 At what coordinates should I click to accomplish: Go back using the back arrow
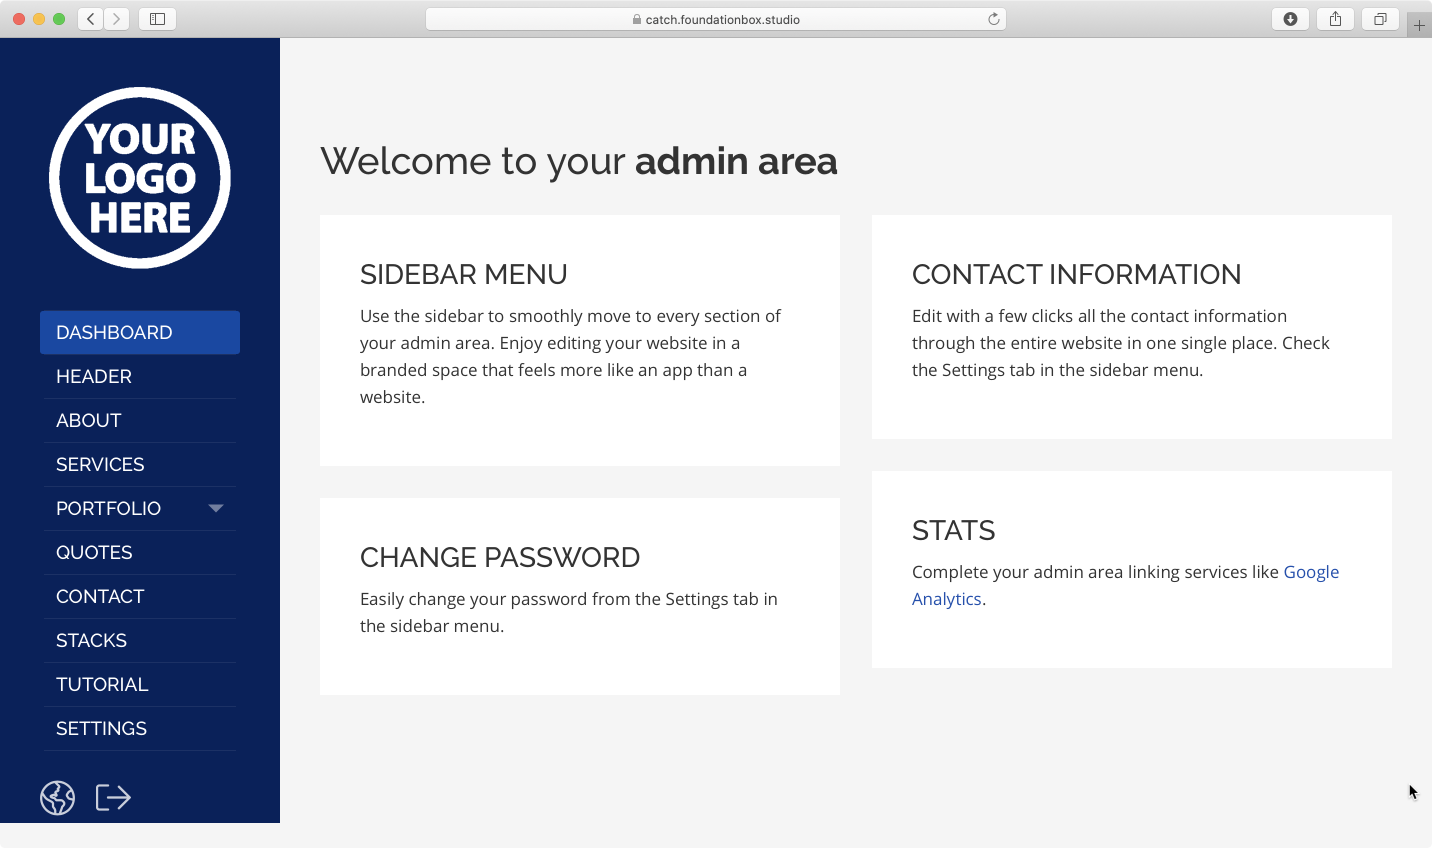tap(91, 19)
